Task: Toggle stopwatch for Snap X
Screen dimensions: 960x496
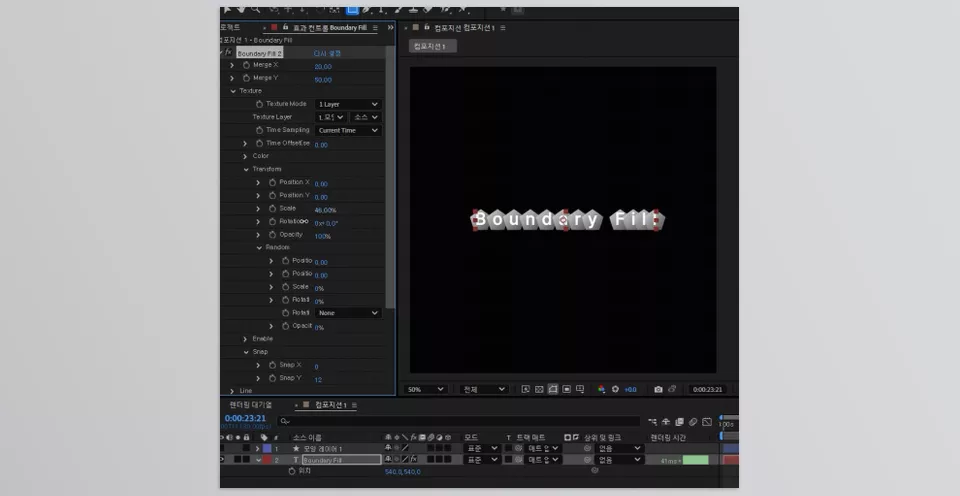Action: click(x=272, y=365)
